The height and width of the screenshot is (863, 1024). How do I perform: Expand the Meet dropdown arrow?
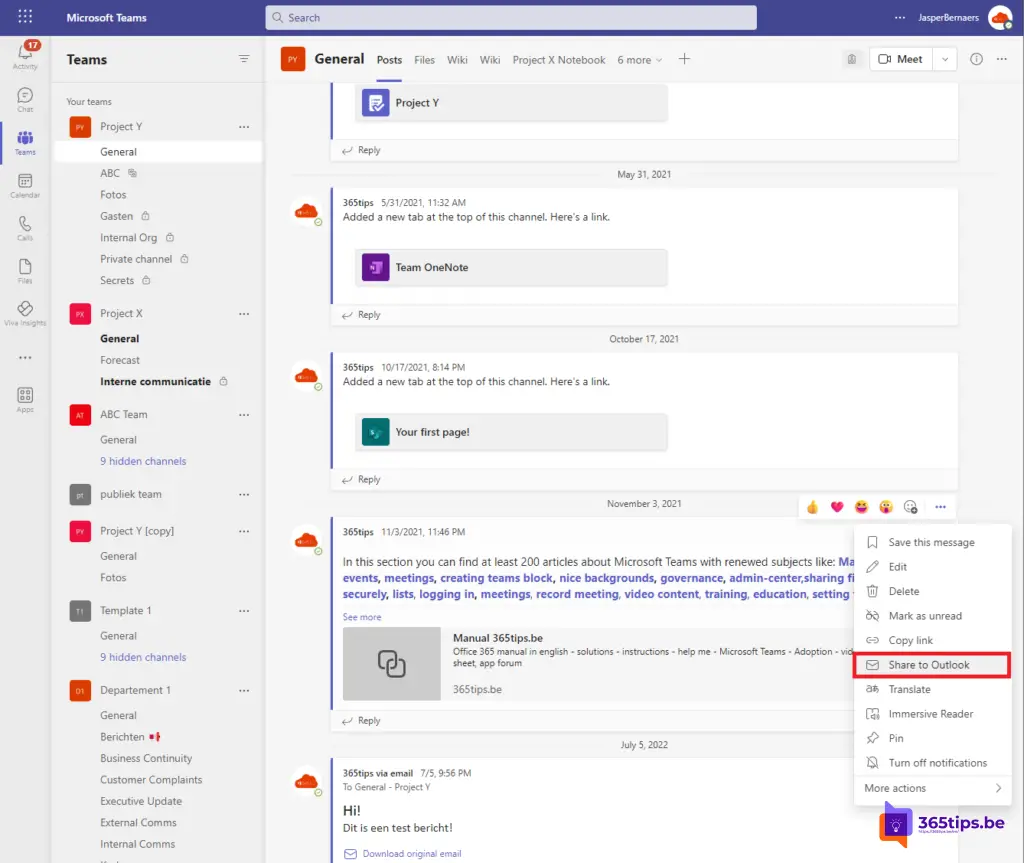click(946, 59)
